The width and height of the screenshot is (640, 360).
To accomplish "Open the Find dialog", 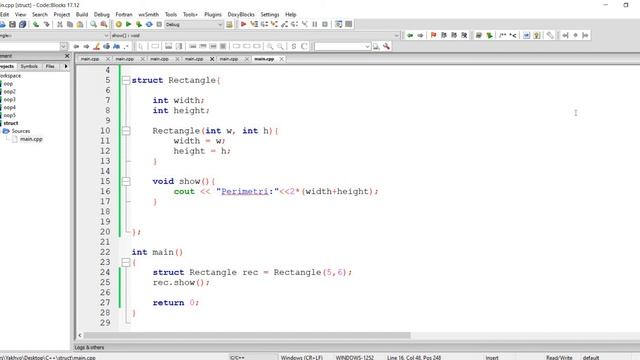I will click(x=93, y=24).
